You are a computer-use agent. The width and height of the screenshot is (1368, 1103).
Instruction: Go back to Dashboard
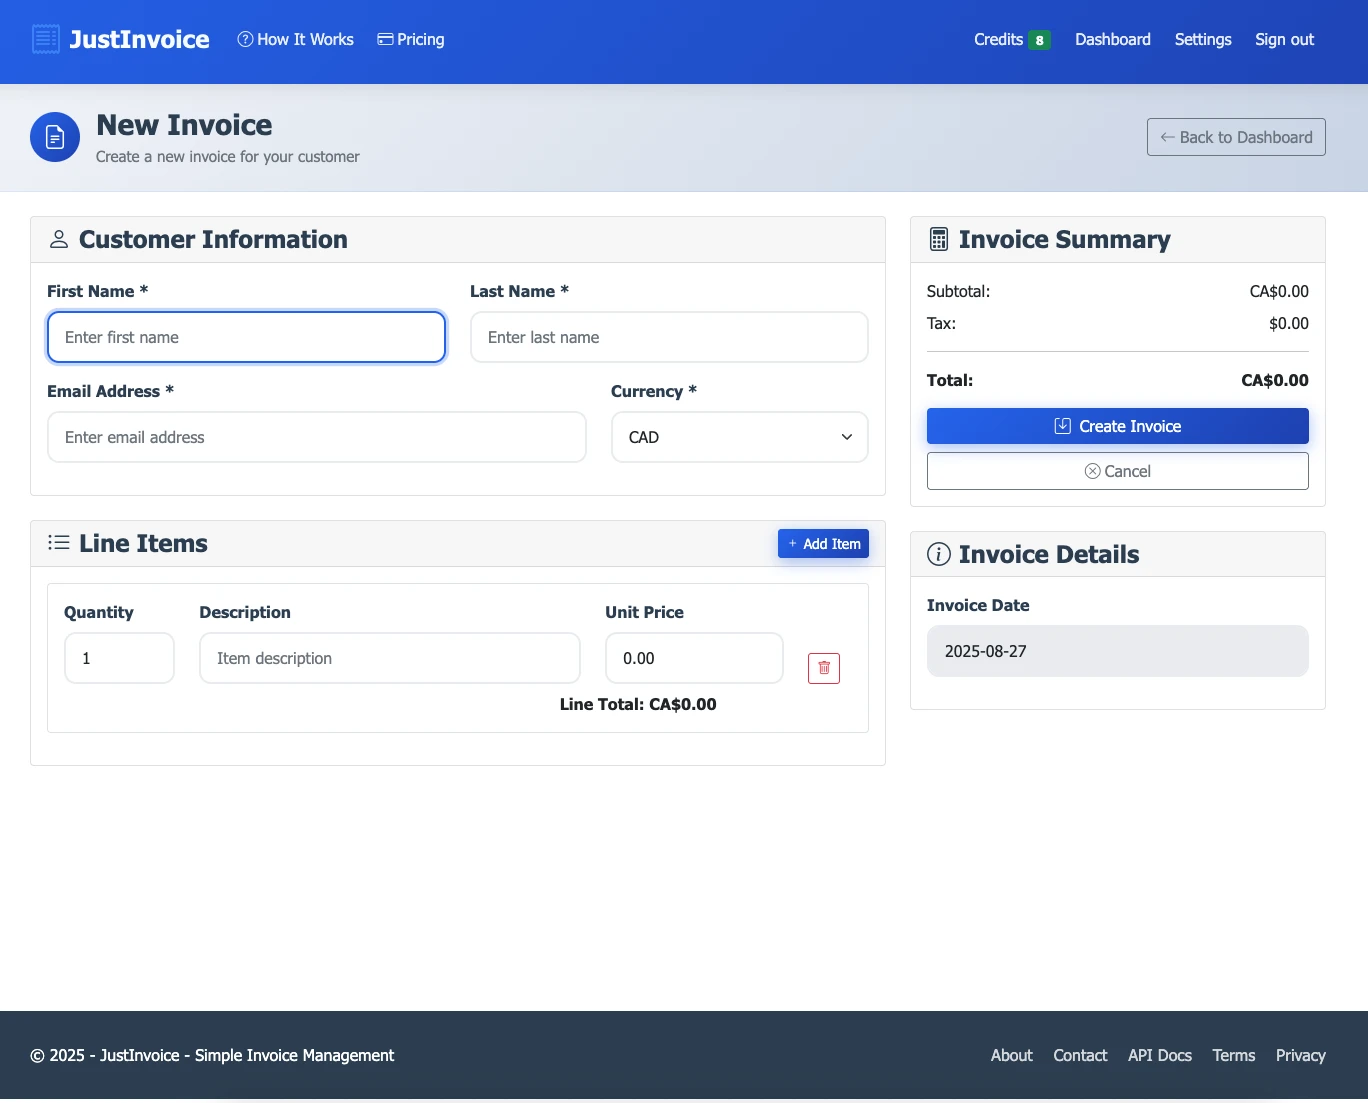pyautogui.click(x=1236, y=137)
